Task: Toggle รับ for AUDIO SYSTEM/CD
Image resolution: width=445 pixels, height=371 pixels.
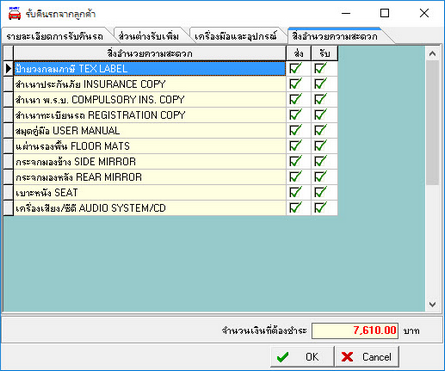Action: coord(320,208)
